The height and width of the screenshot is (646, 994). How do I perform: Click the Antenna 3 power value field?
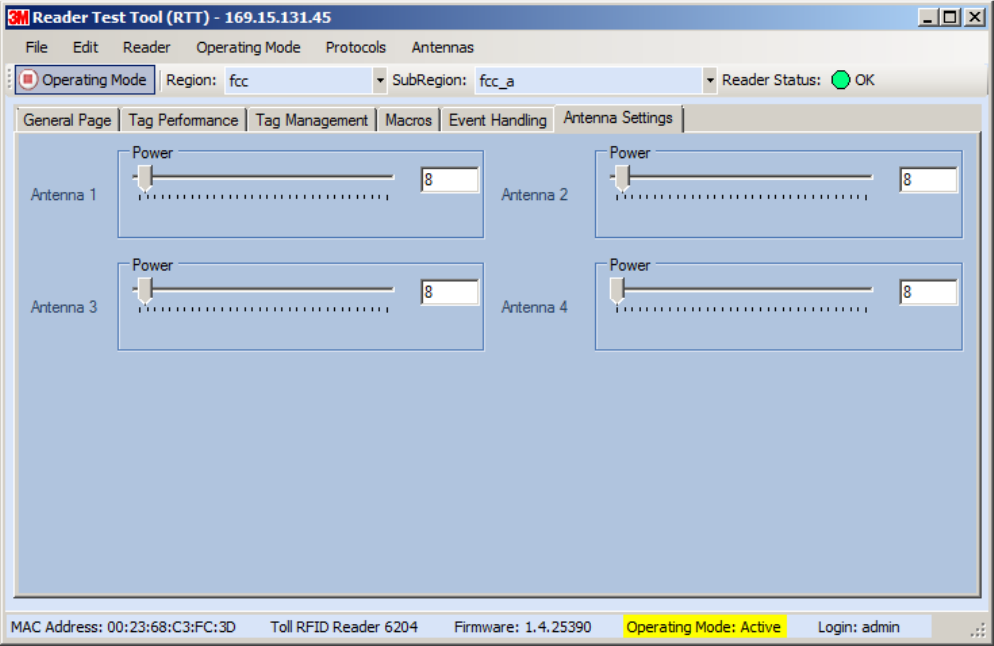click(x=449, y=292)
